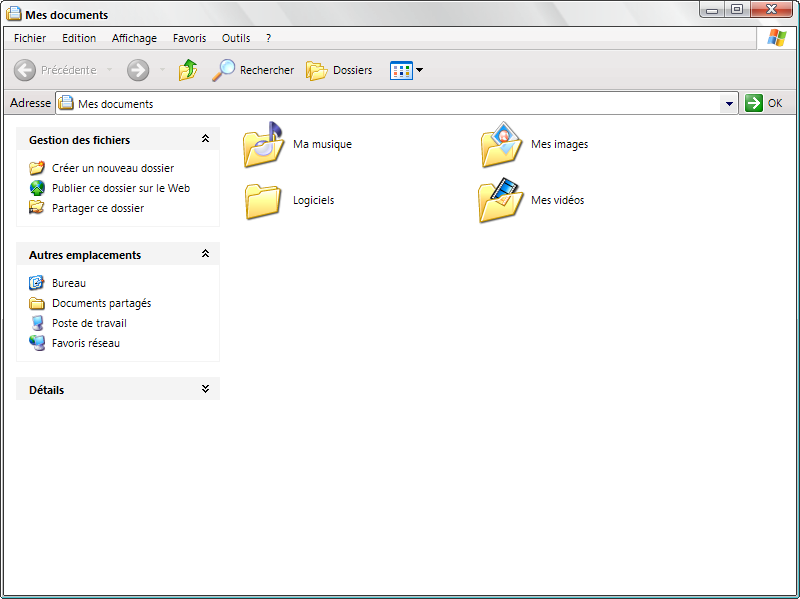Open Favoris réseau link
Screen dimensions: 800x599
86,343
